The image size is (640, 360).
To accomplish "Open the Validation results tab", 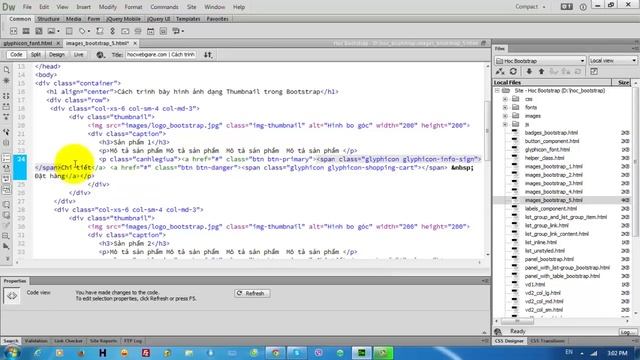I will pos(36,341).
